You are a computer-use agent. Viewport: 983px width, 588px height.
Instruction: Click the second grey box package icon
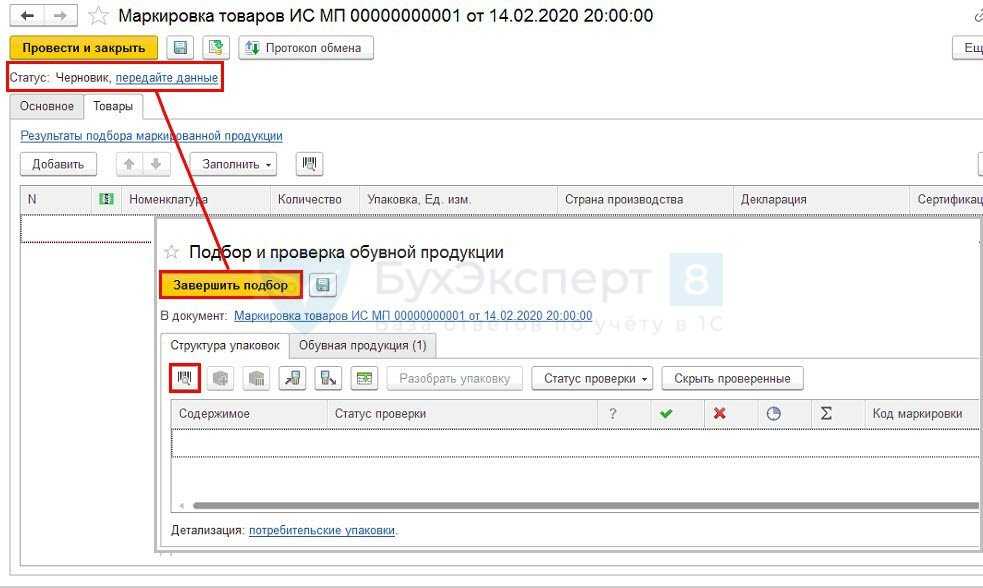click(x=256, y=378)
